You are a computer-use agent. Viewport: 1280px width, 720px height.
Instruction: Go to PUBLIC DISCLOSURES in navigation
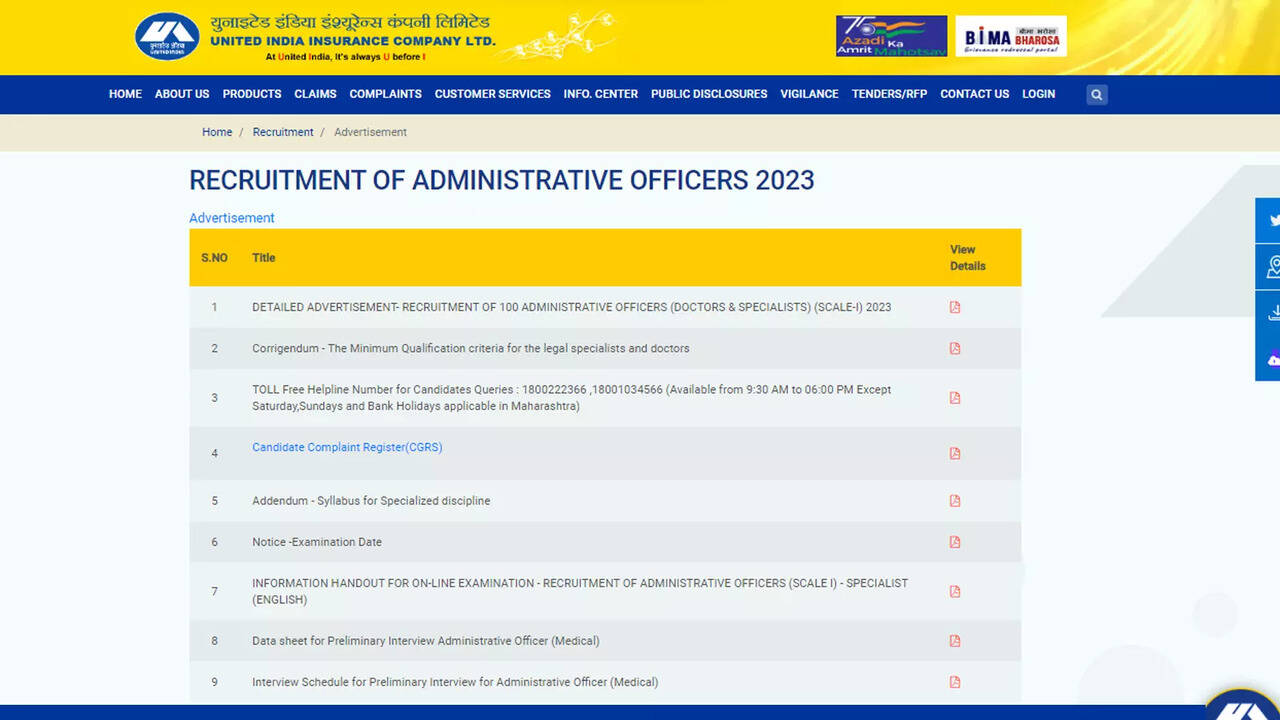pos(709,94)
